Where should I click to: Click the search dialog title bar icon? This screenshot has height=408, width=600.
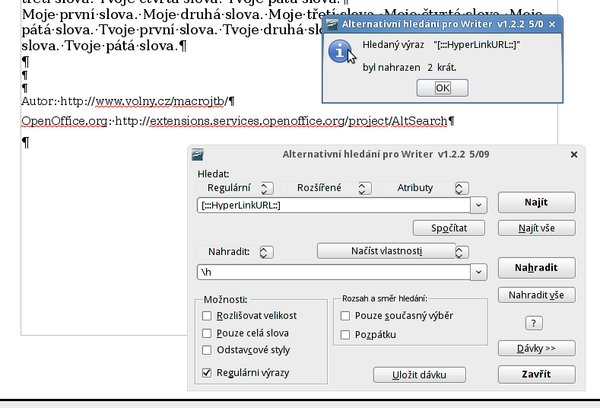[197, 155]
